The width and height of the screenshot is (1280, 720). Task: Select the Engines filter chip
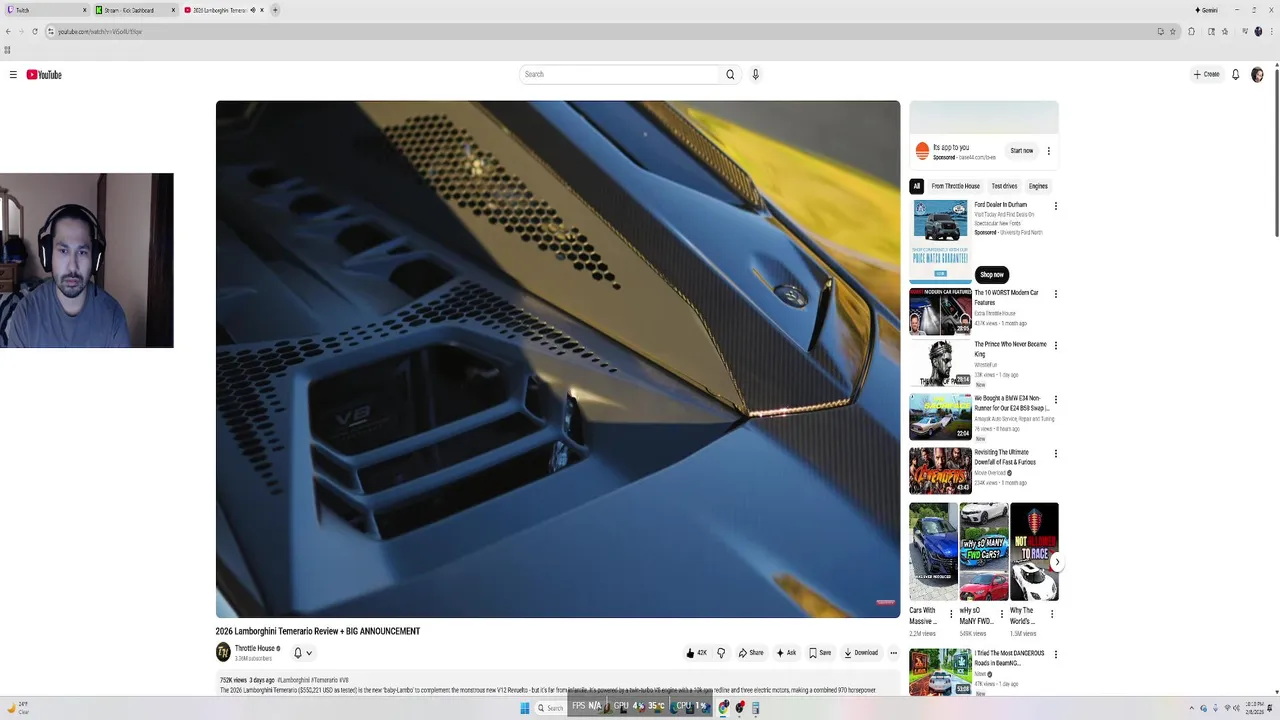tap(1038, 186)
